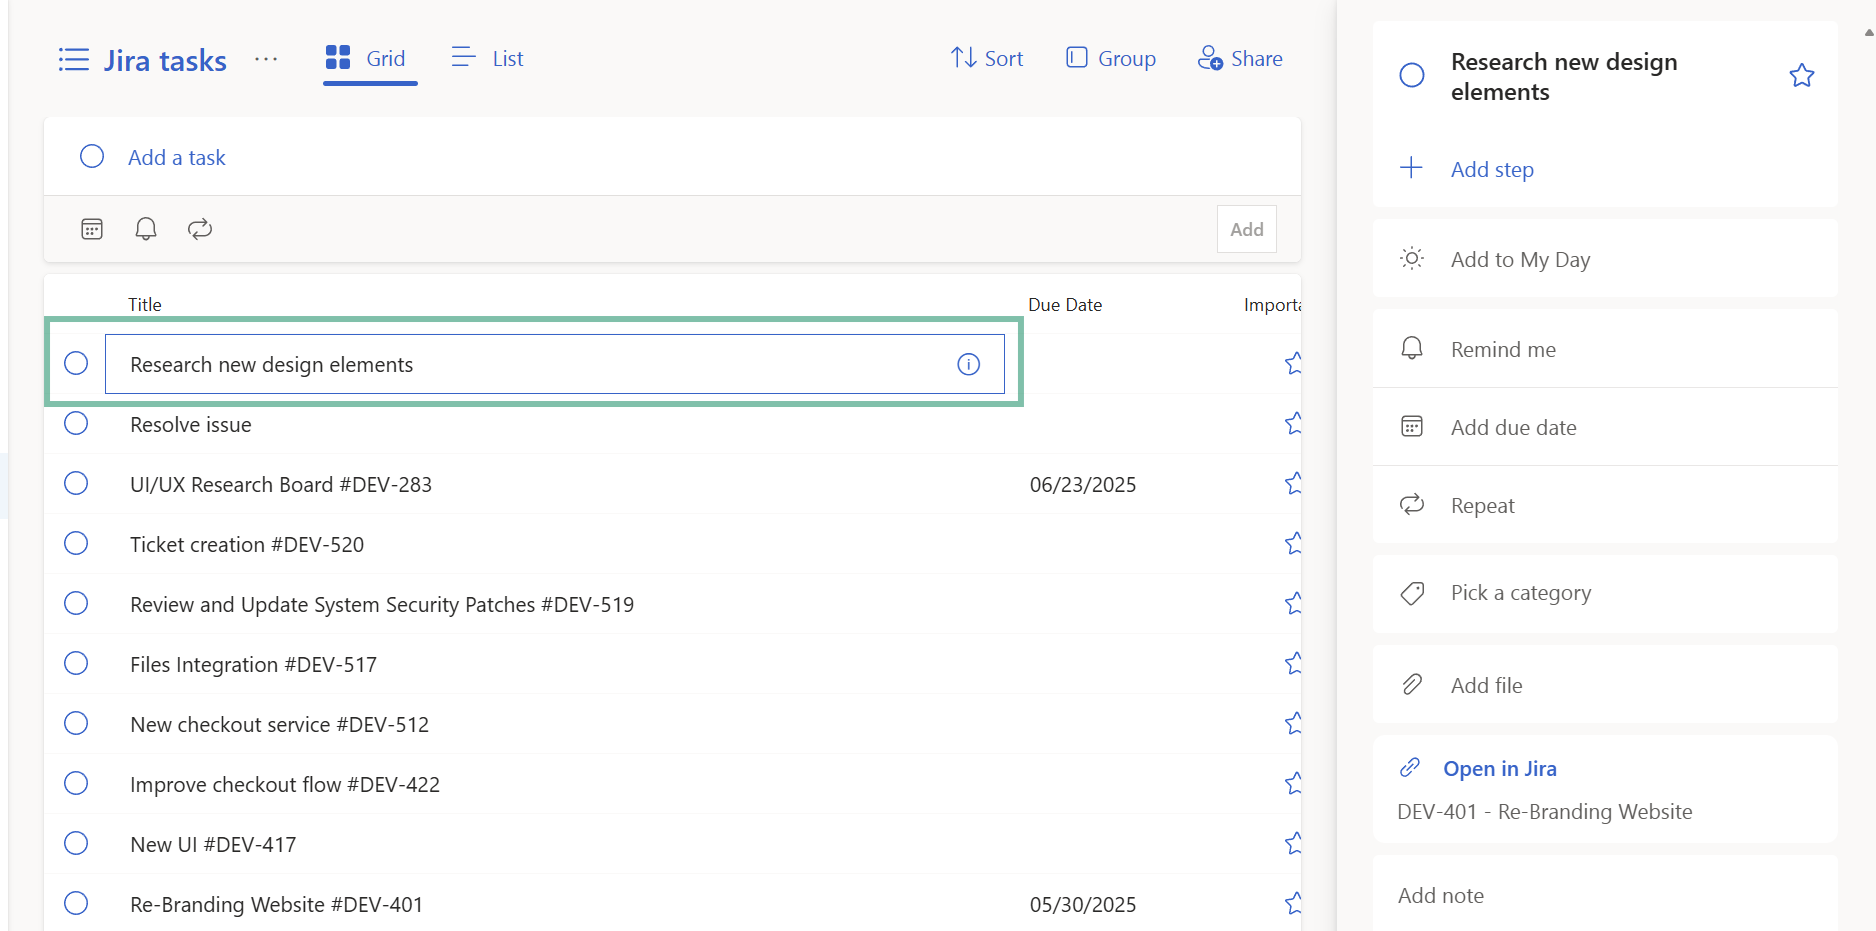This screenshot has width=1876, height=931.
Task: Click the reminder bell icon under Add a task
Action: pyautogui.click(x=146, y=229)
